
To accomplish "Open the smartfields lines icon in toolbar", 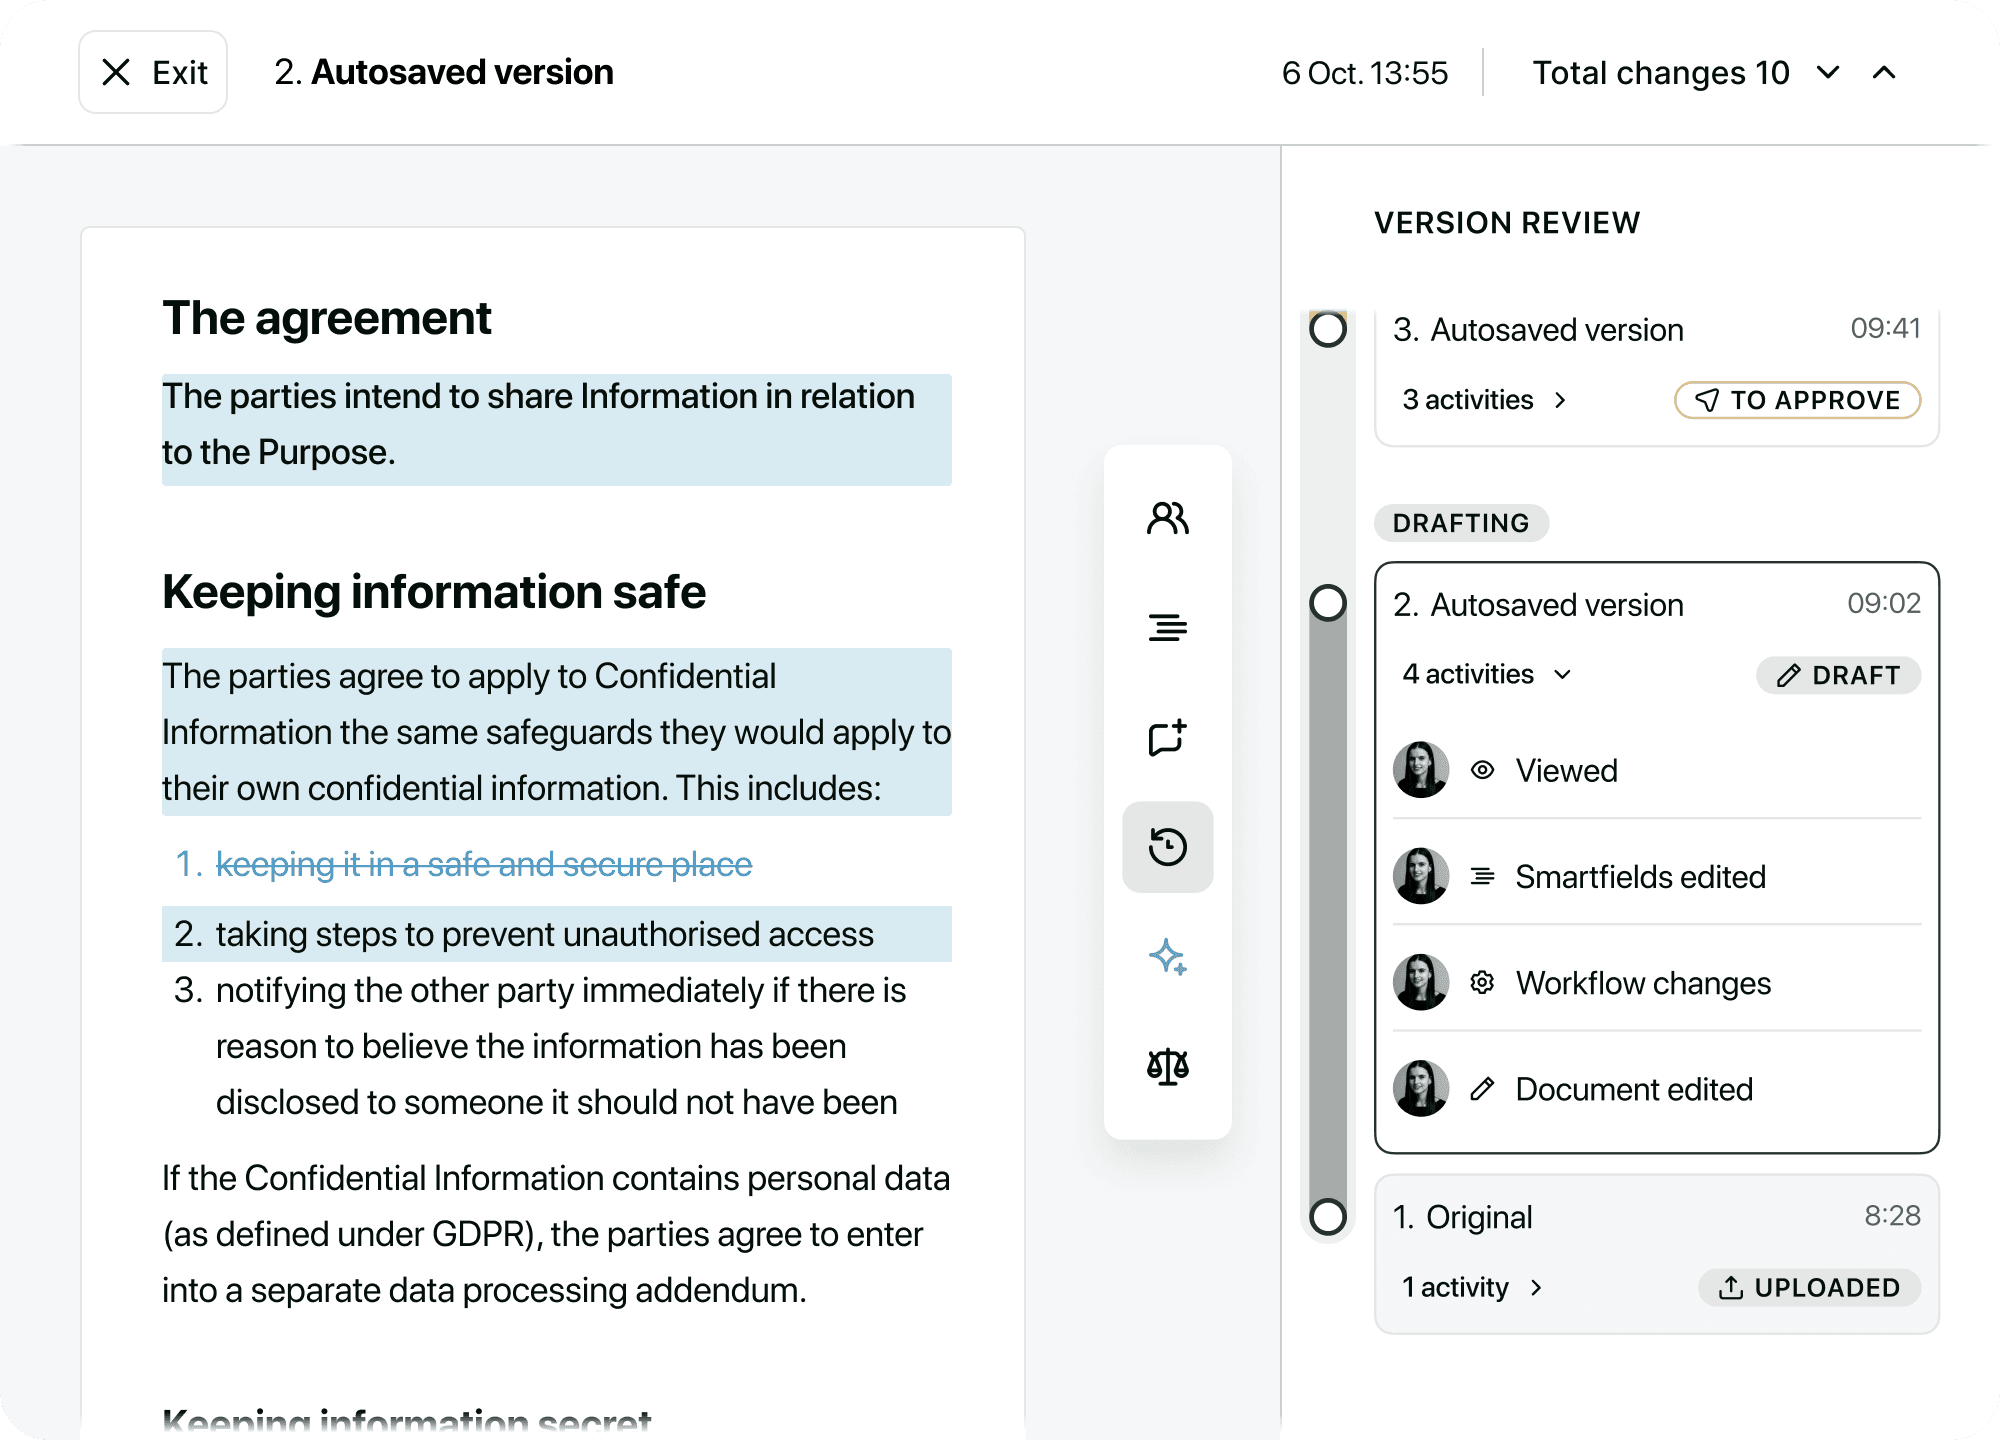I will pyautogui.click(x=1167, y=628).
